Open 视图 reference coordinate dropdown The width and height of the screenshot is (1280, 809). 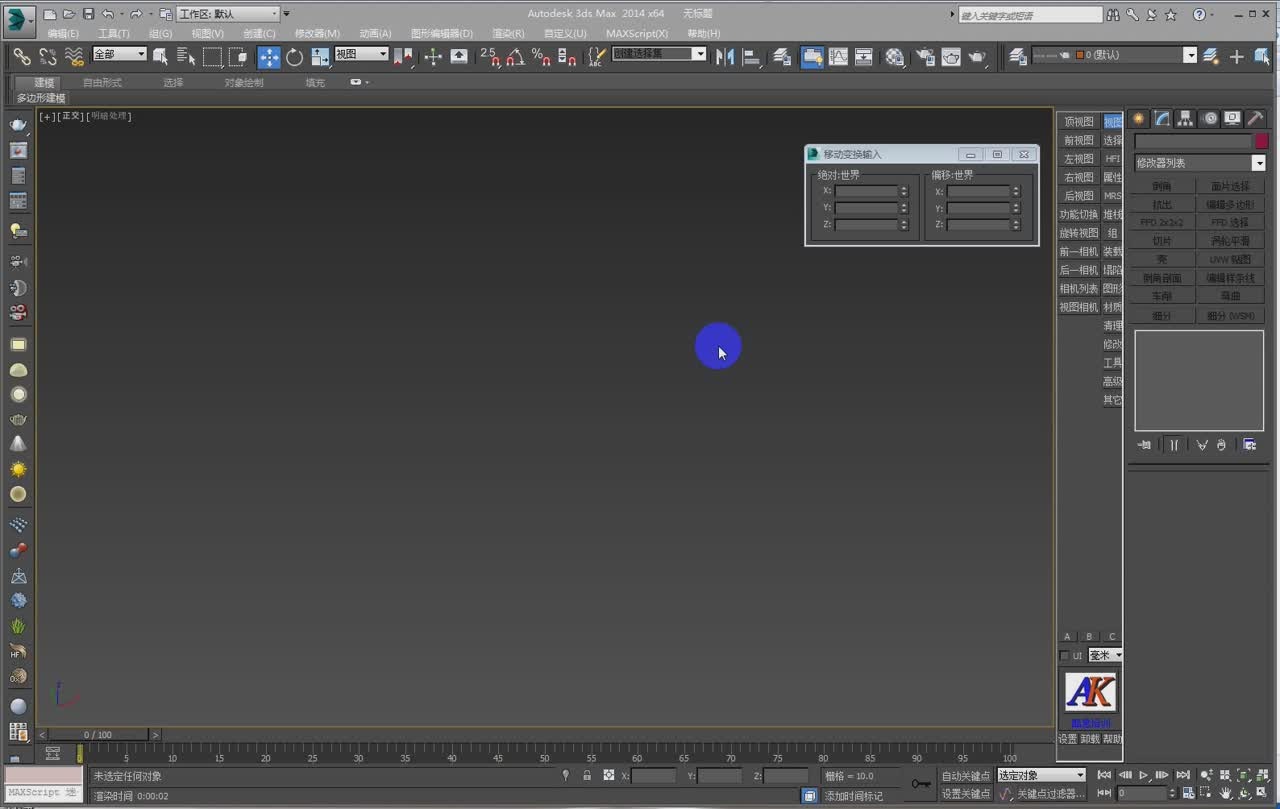tap(361, 54)
